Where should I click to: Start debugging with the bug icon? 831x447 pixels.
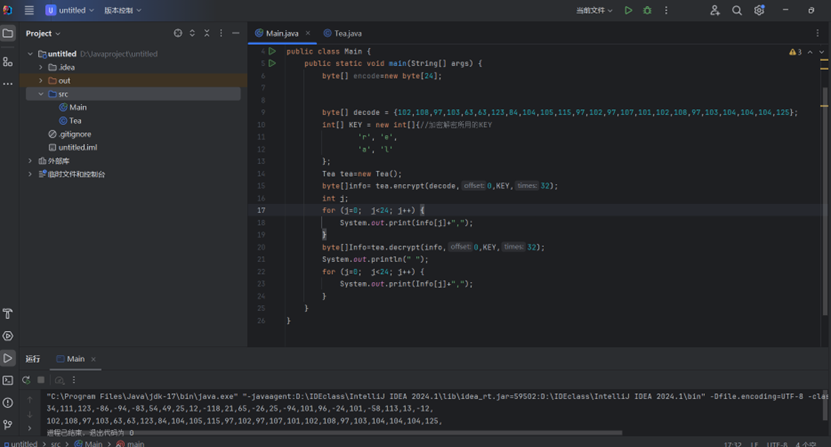click(647, 10)
